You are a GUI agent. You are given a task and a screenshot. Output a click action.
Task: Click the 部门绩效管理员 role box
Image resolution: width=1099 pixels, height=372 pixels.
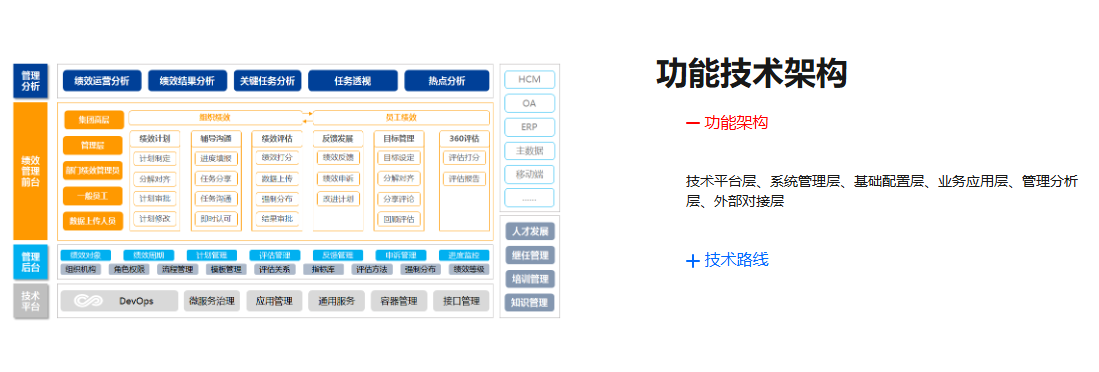pyautogui.click(x=93, y=170)
